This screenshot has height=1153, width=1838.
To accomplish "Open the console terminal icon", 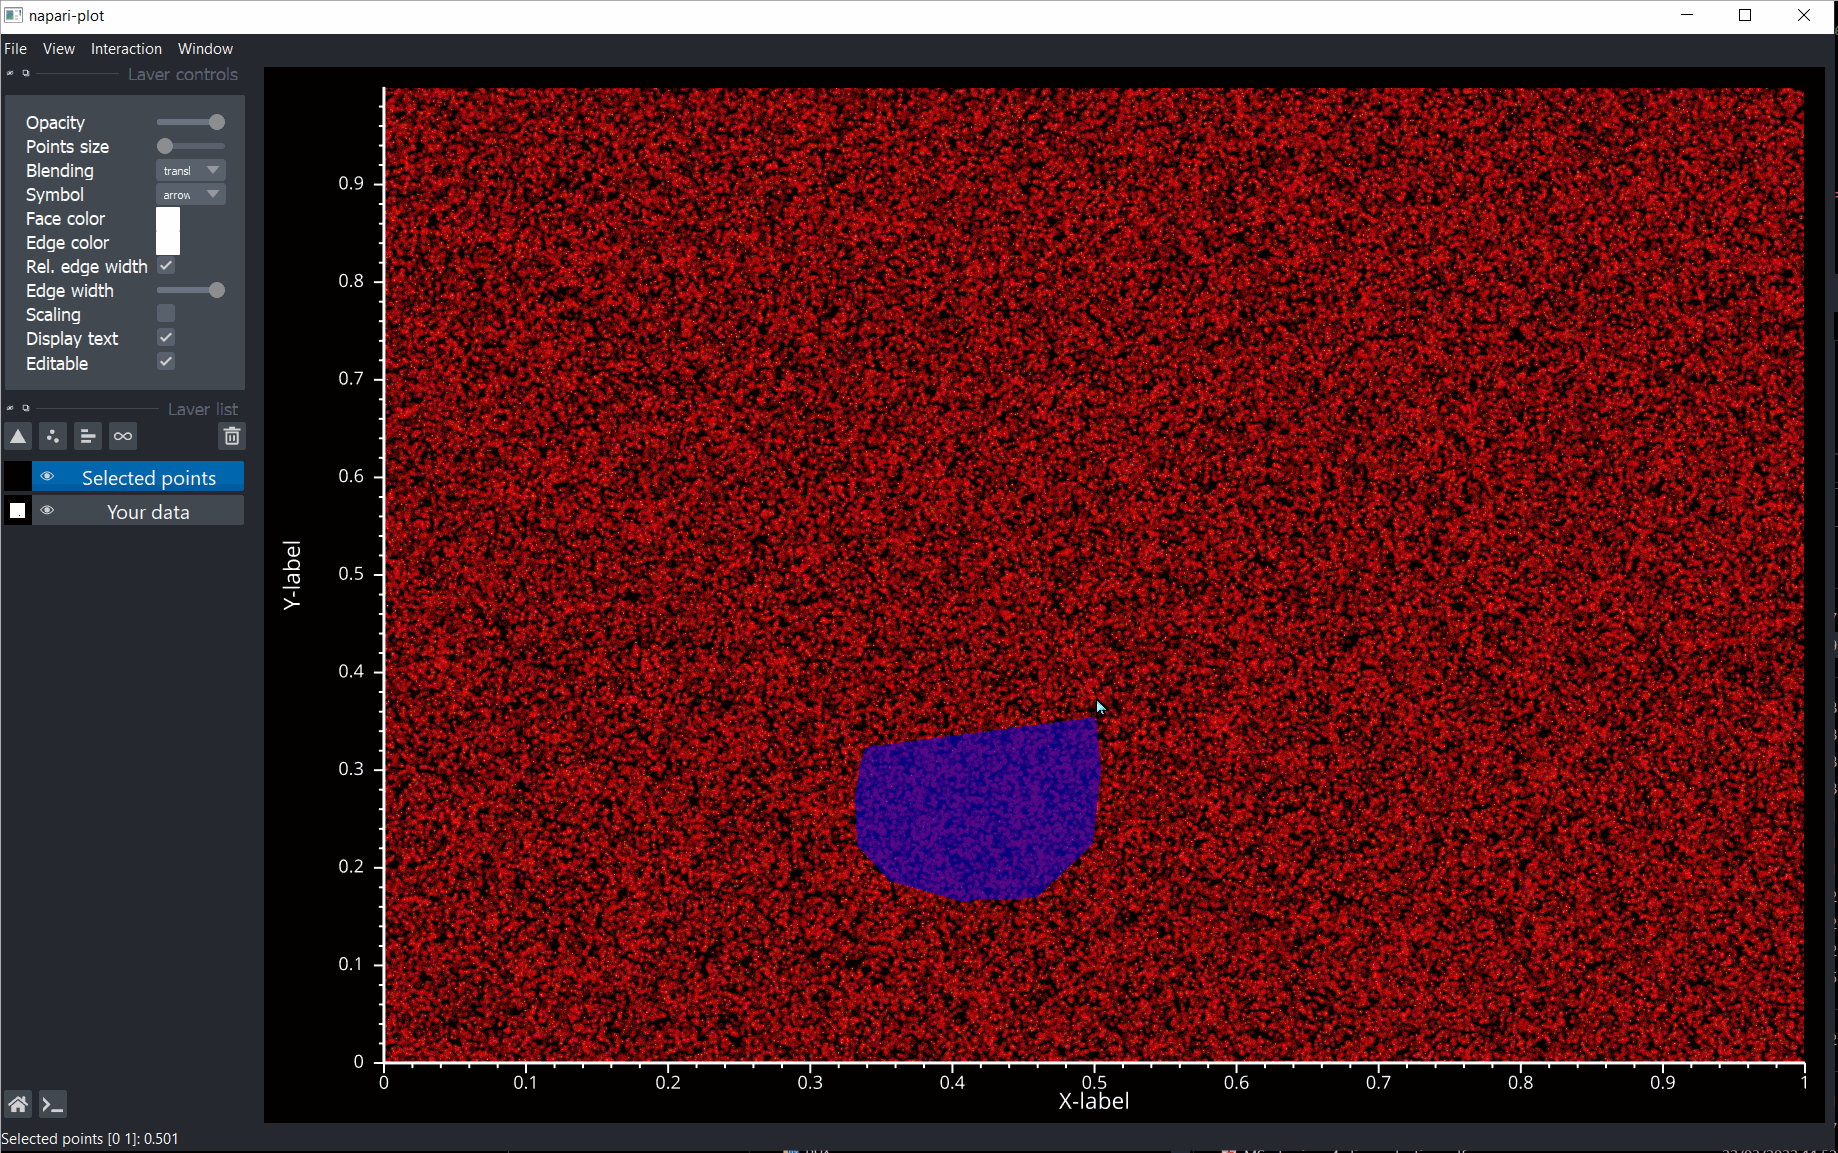I will click(x=53, y=1104).
